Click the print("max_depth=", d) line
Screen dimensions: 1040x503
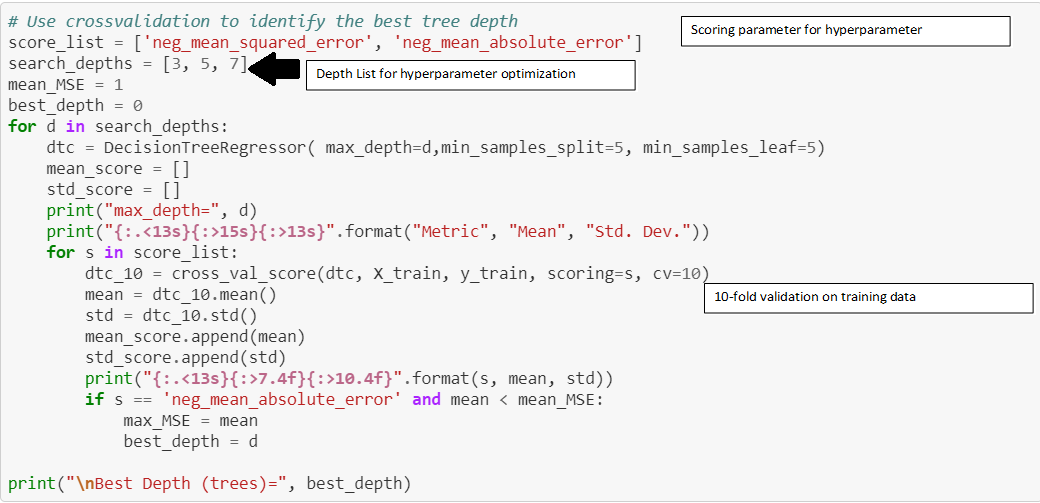pos(152,211)
